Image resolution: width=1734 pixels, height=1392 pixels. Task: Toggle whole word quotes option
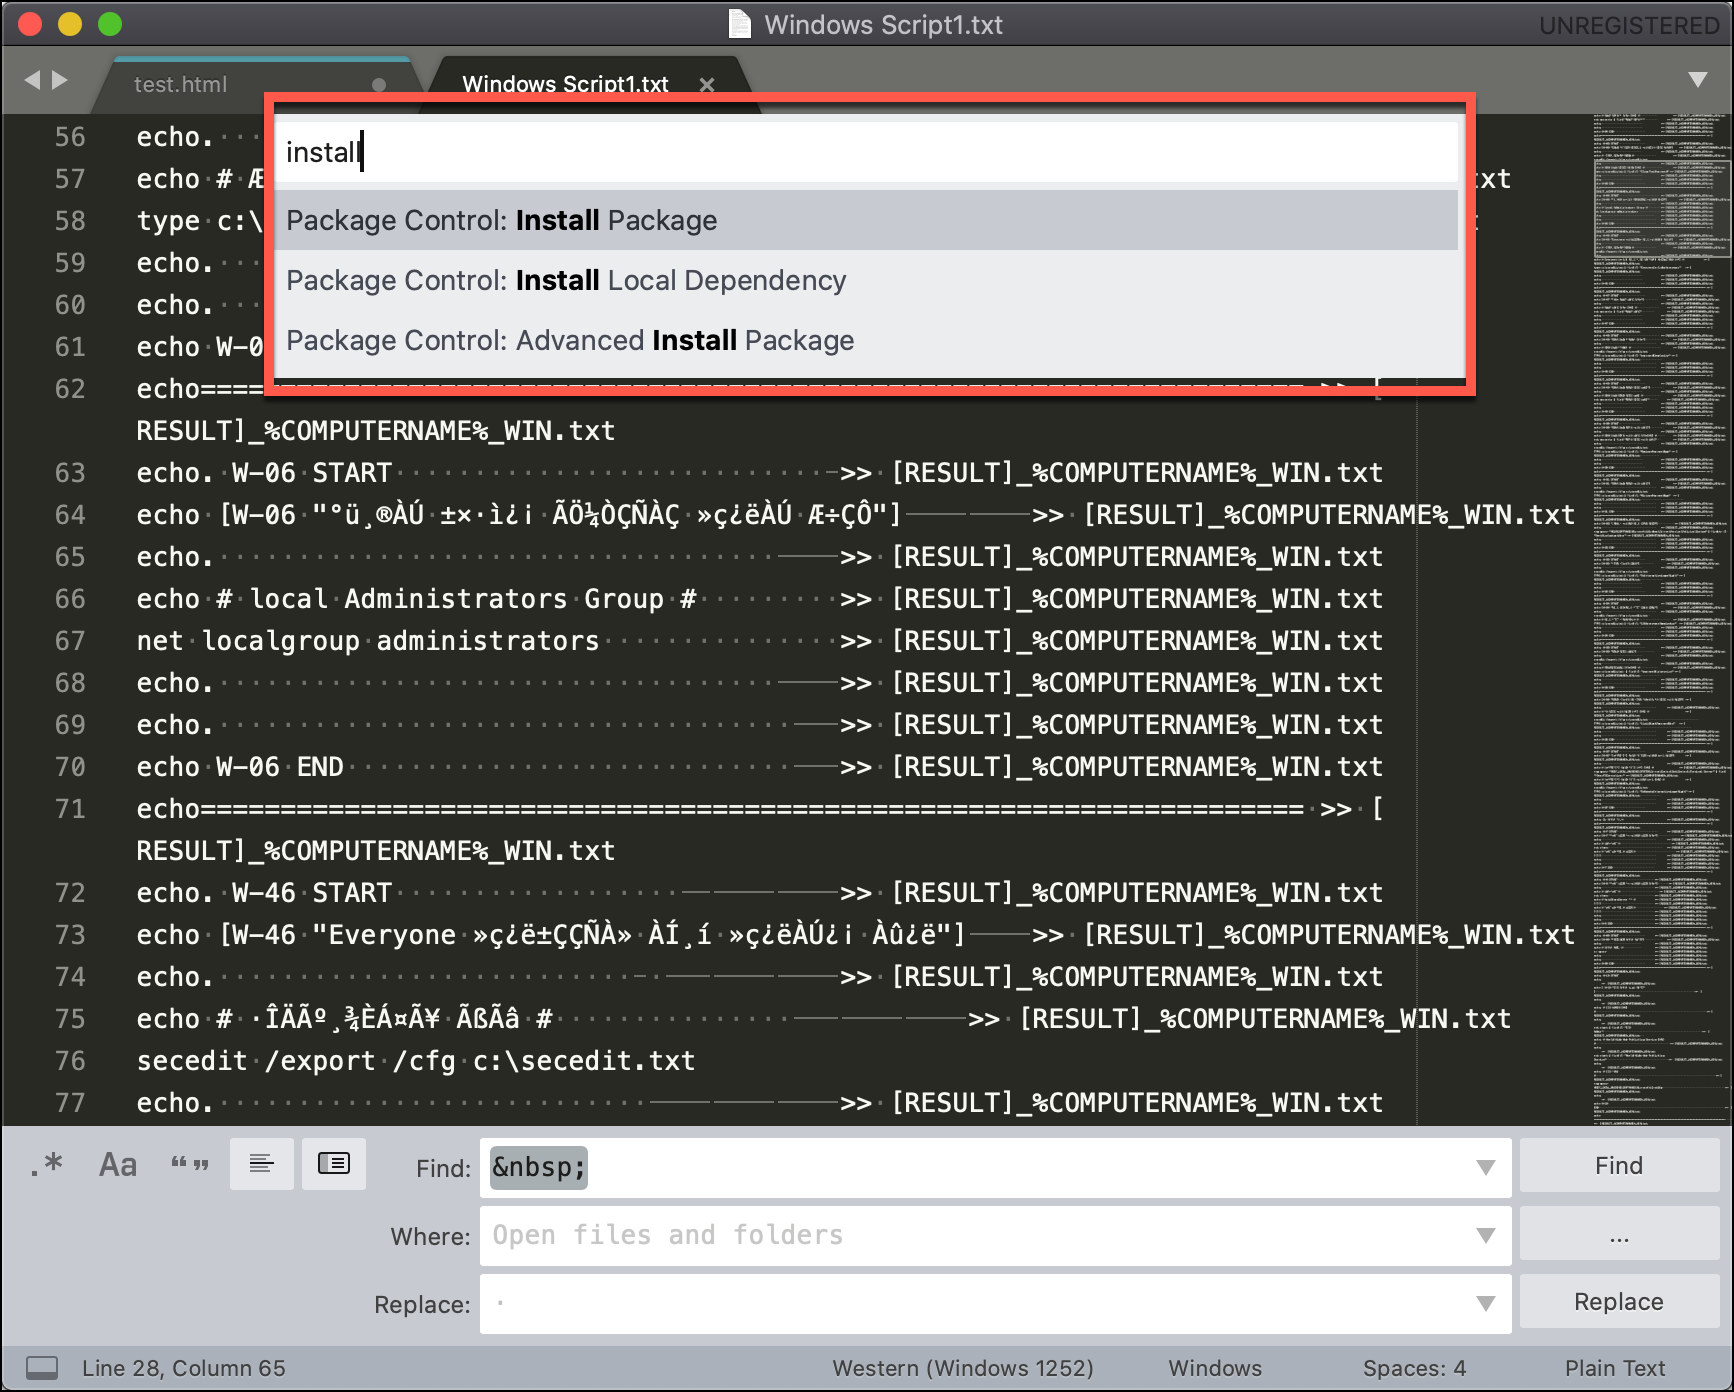190,1165
